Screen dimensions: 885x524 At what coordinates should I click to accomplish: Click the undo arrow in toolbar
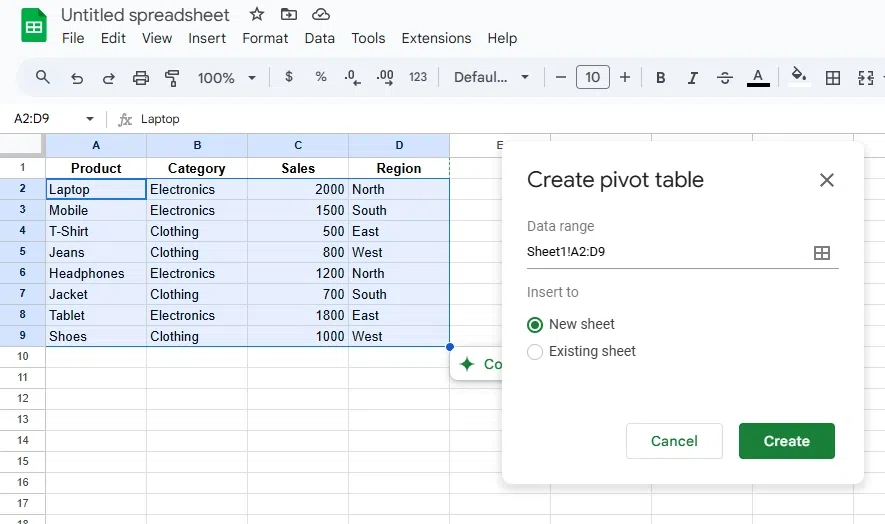tap(77, 78)
